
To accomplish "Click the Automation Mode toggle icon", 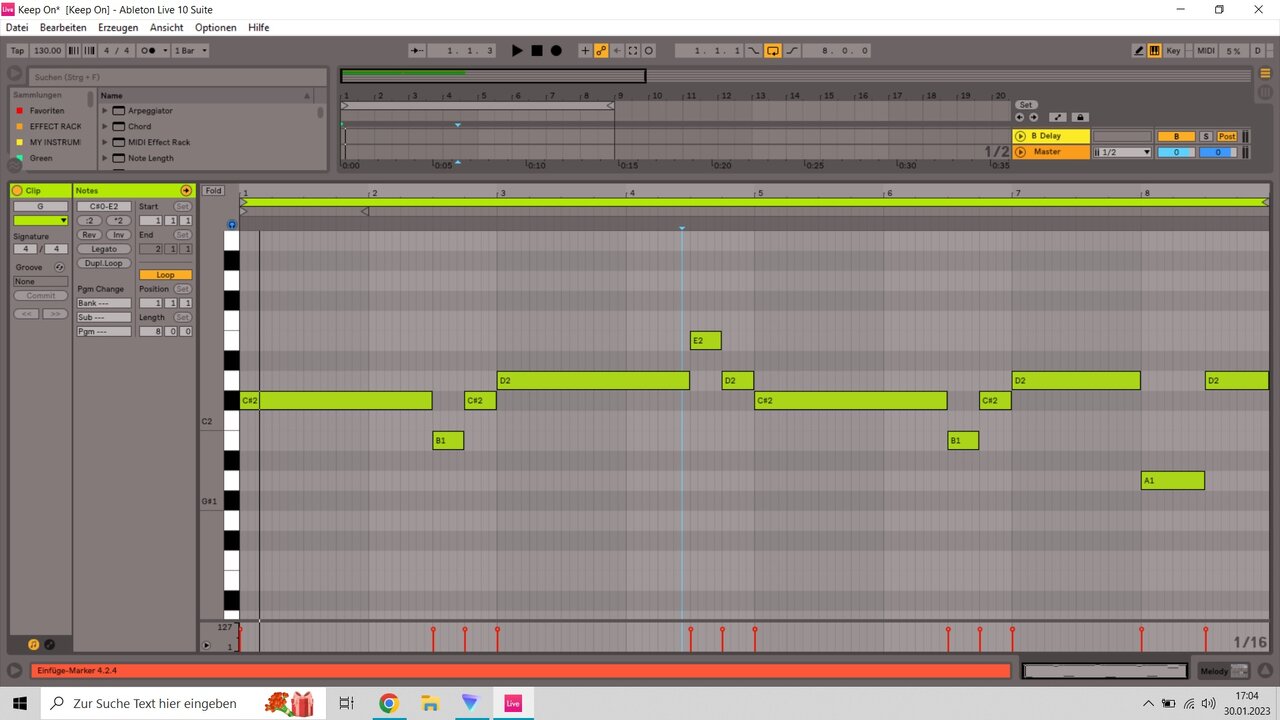I will tap(1058, 117).
